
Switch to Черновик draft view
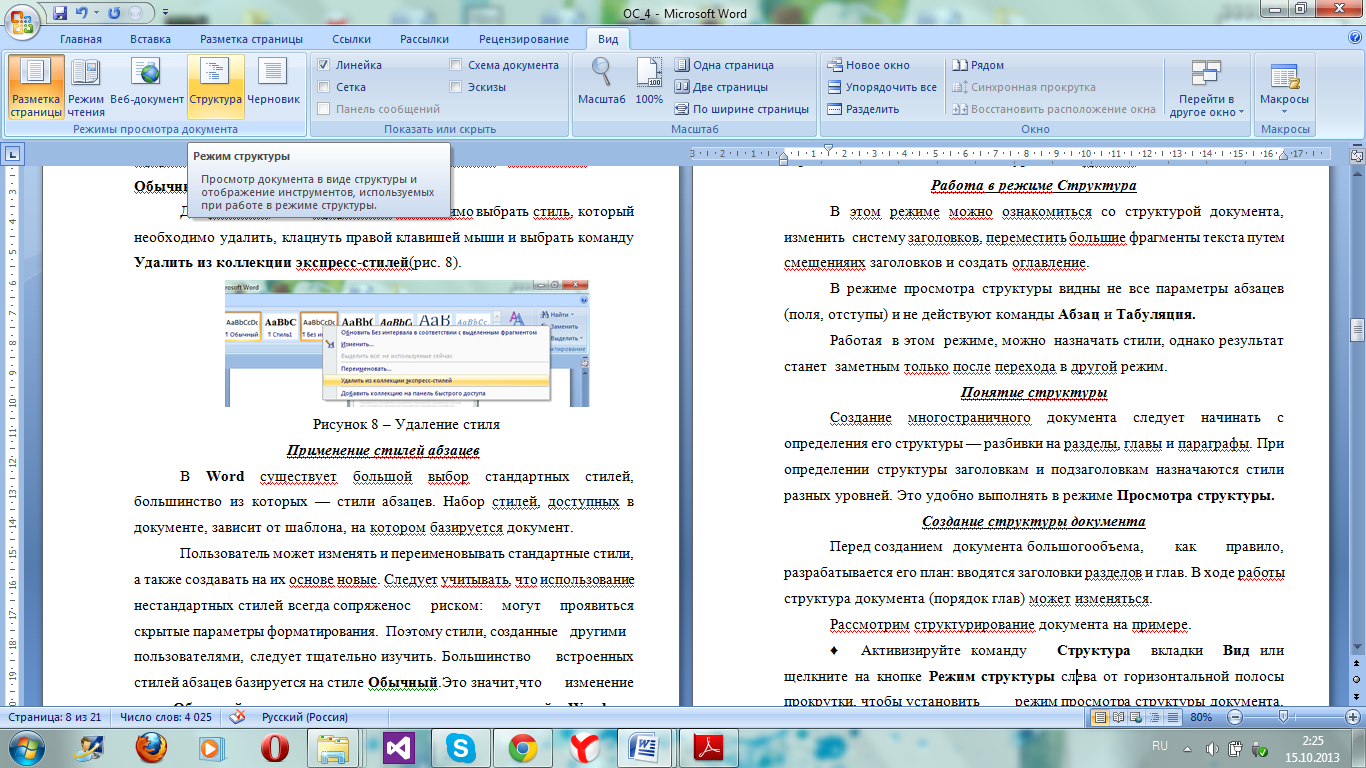coord(274,87)
